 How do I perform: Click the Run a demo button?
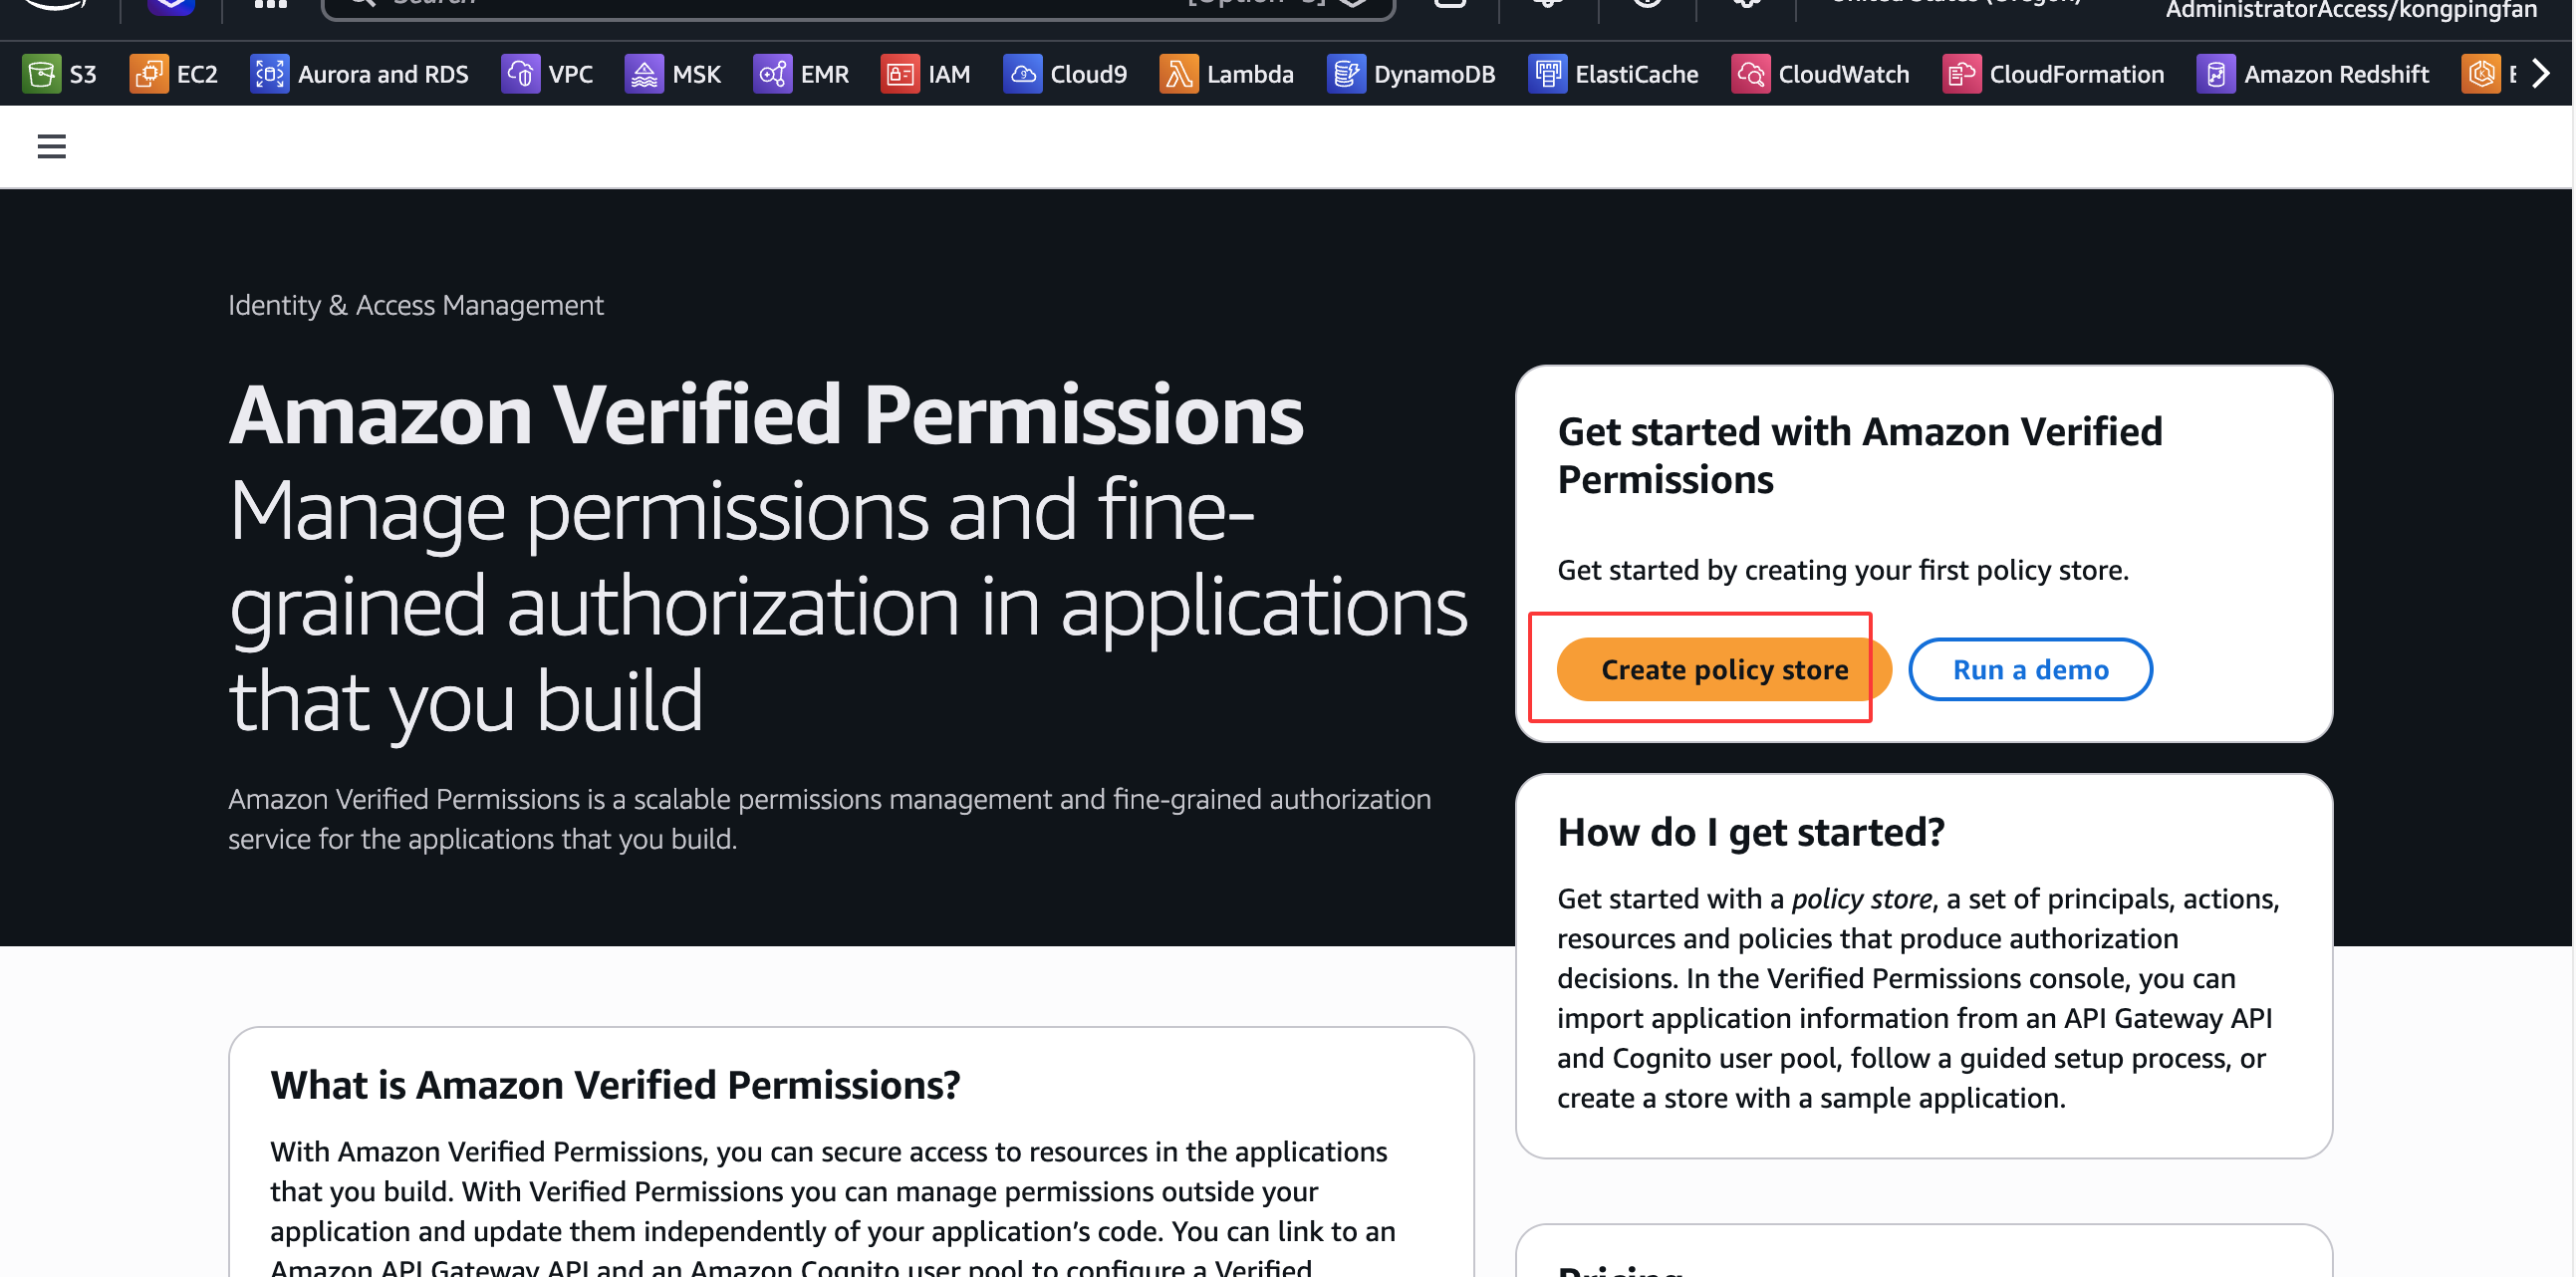pos(2030,669)
